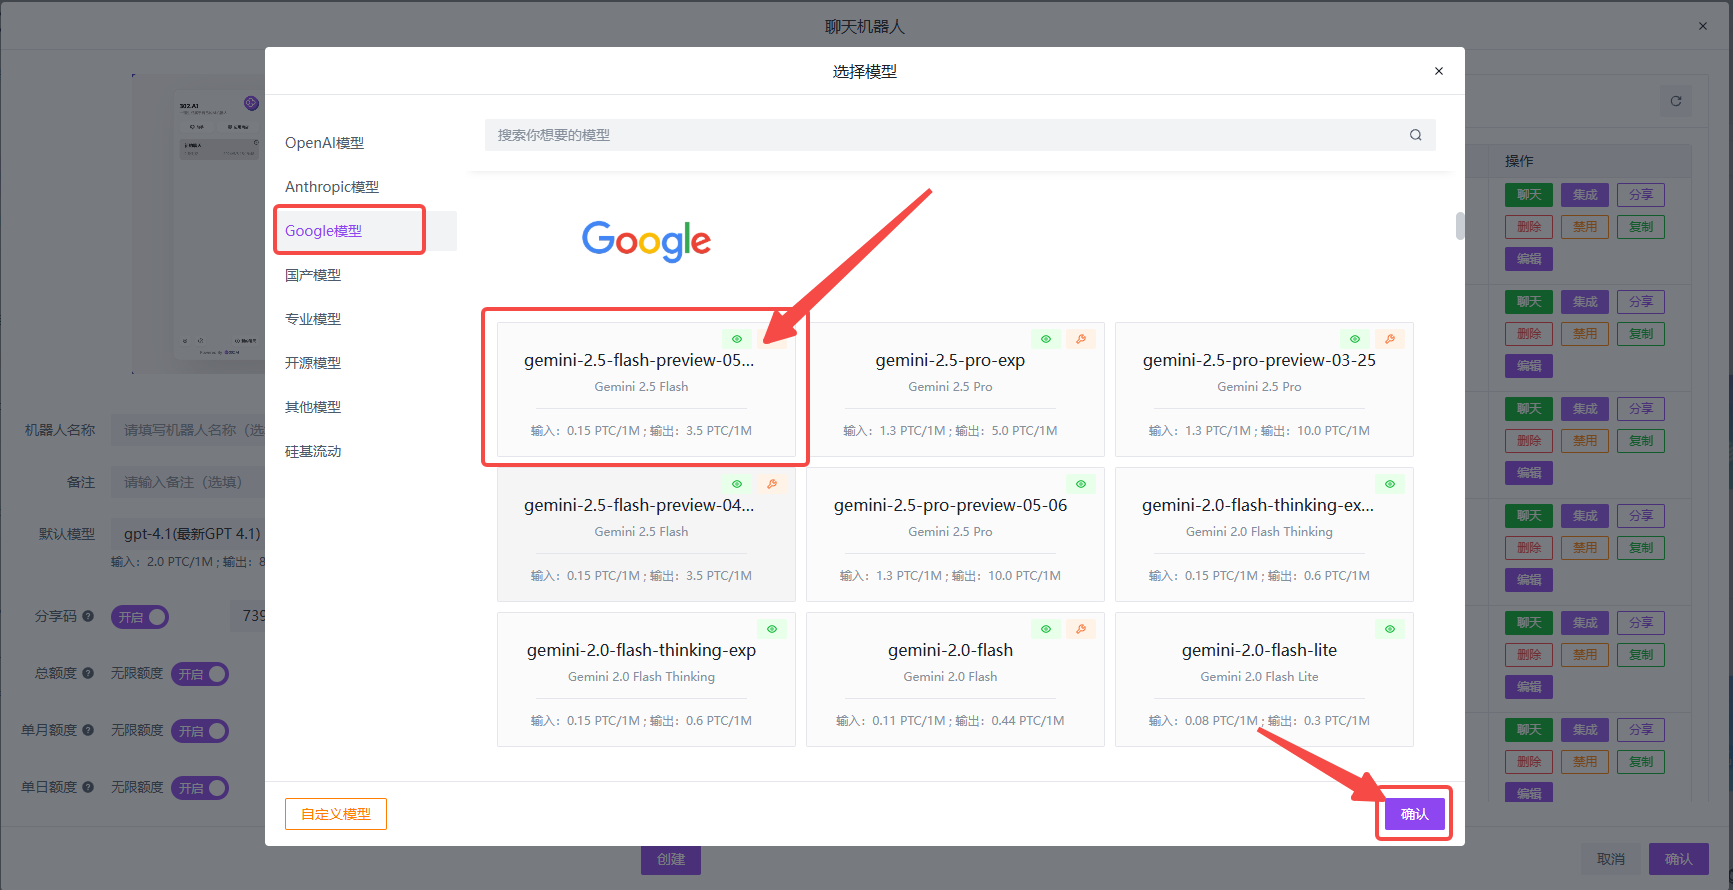Click the help icon next to 分享码
This screenshot has width=1733, height=890.
pyautogui.click(x=88, y=616)
